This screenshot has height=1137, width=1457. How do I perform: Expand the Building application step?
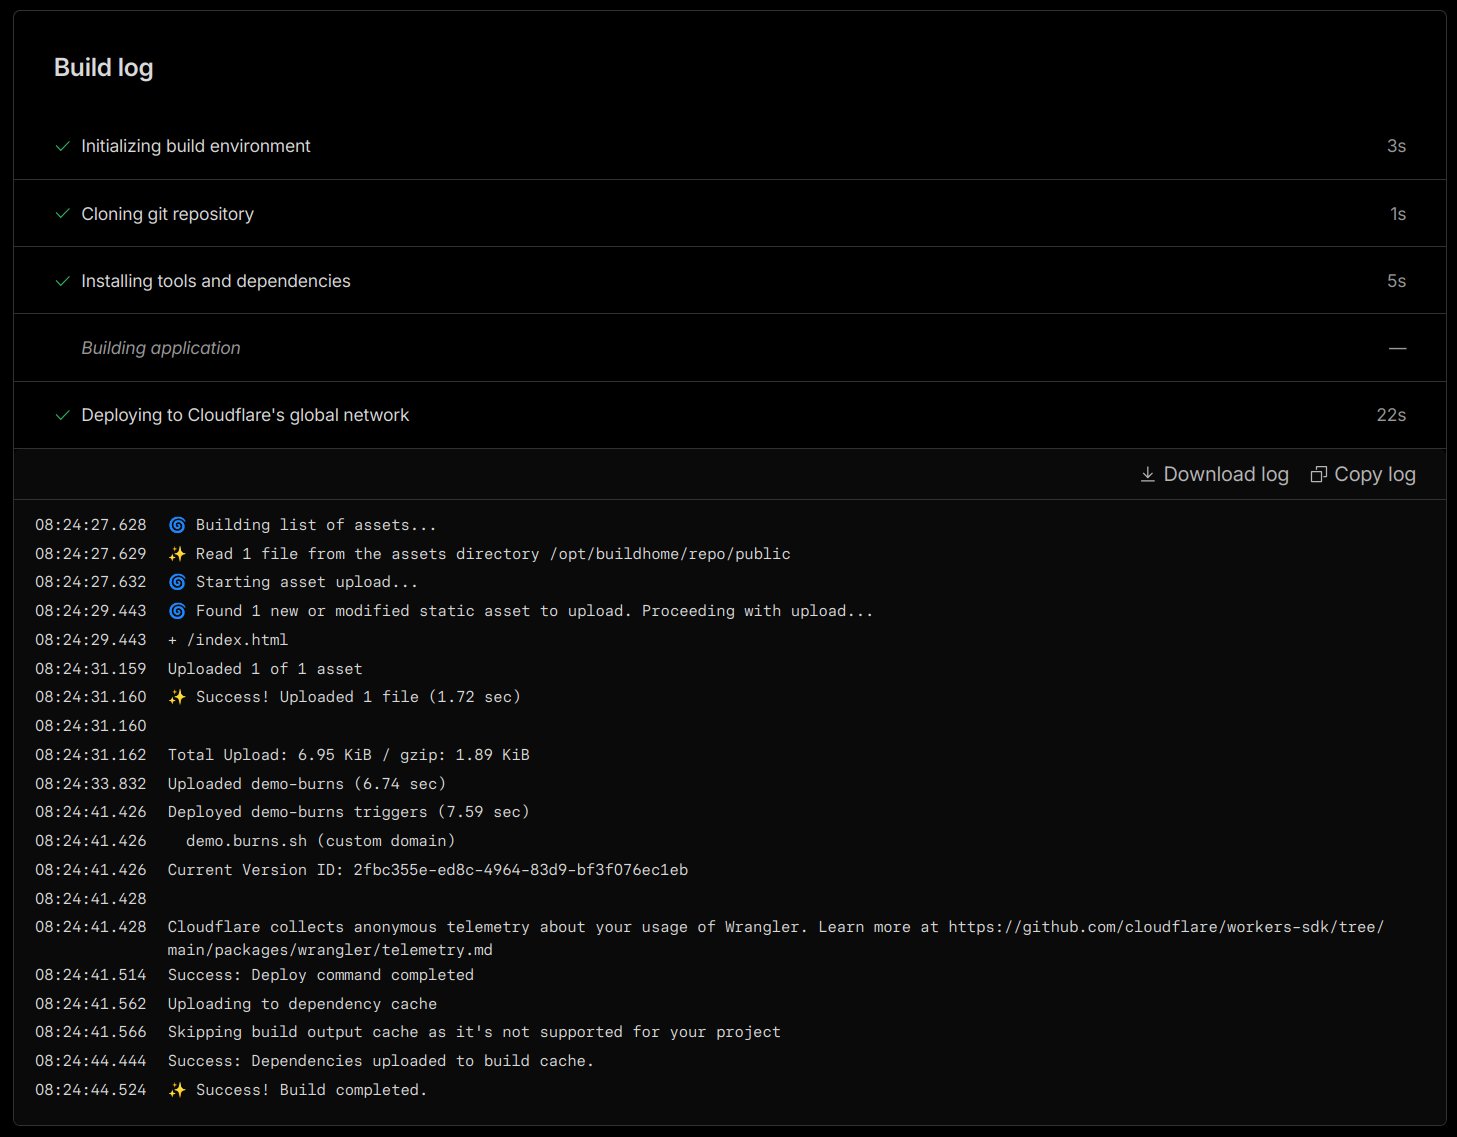161,348
